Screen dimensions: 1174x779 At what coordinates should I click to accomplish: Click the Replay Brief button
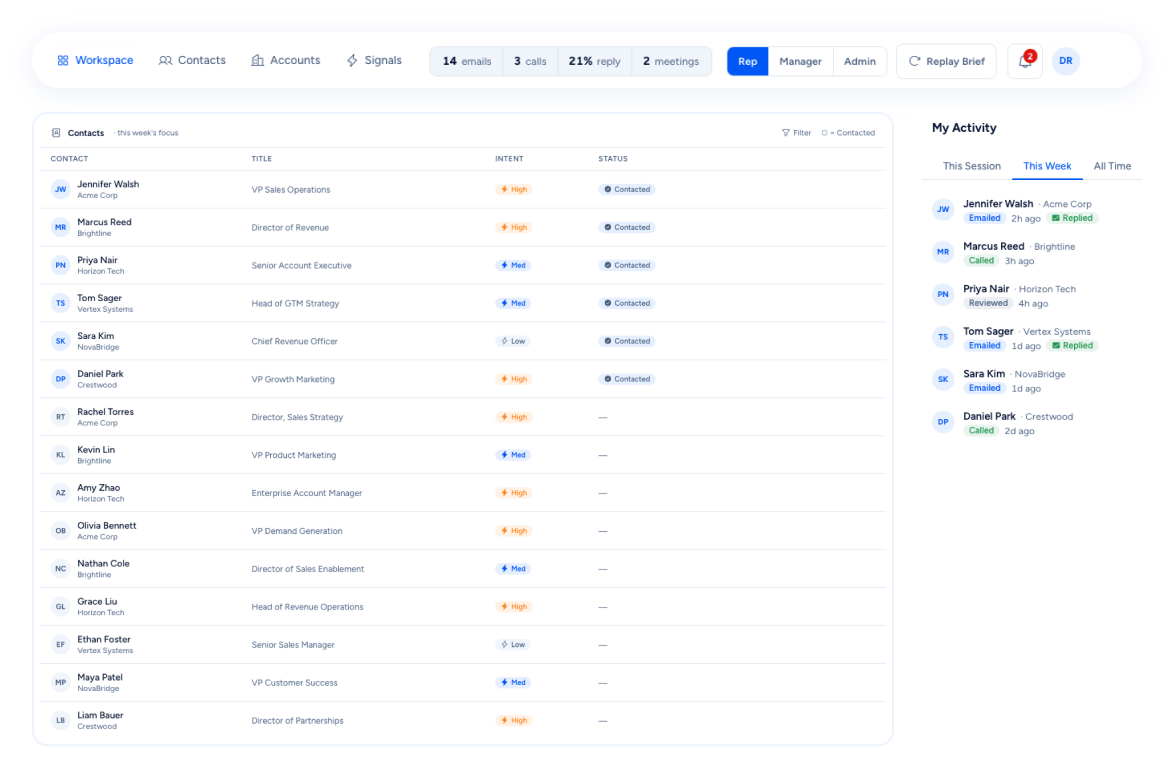tap(946, 61)
